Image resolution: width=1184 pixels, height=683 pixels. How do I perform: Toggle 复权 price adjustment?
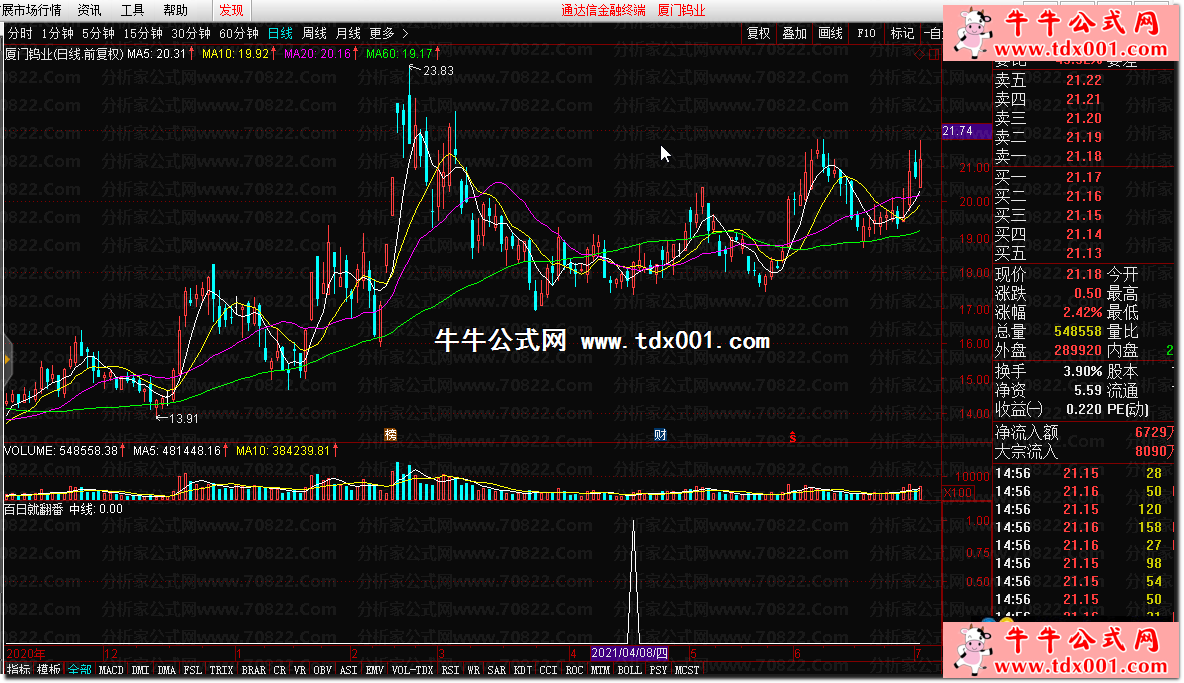tap(759, 33)
